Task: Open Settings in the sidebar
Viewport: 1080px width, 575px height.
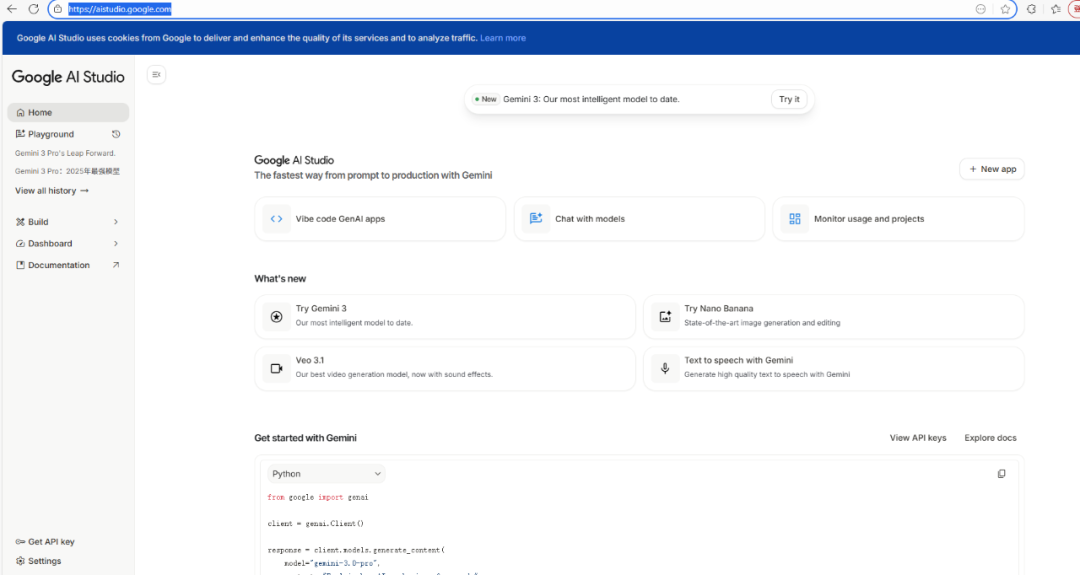Action: tap(68, 561)
